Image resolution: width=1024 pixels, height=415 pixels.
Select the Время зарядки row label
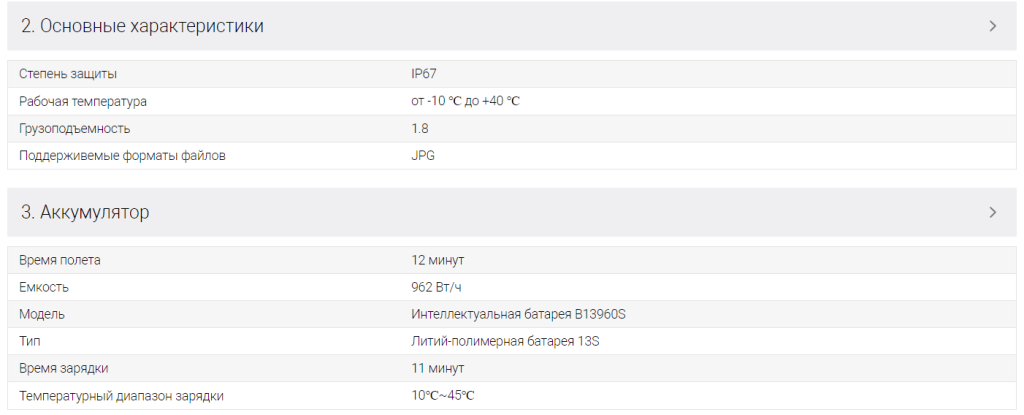click(x=64, y=368)
